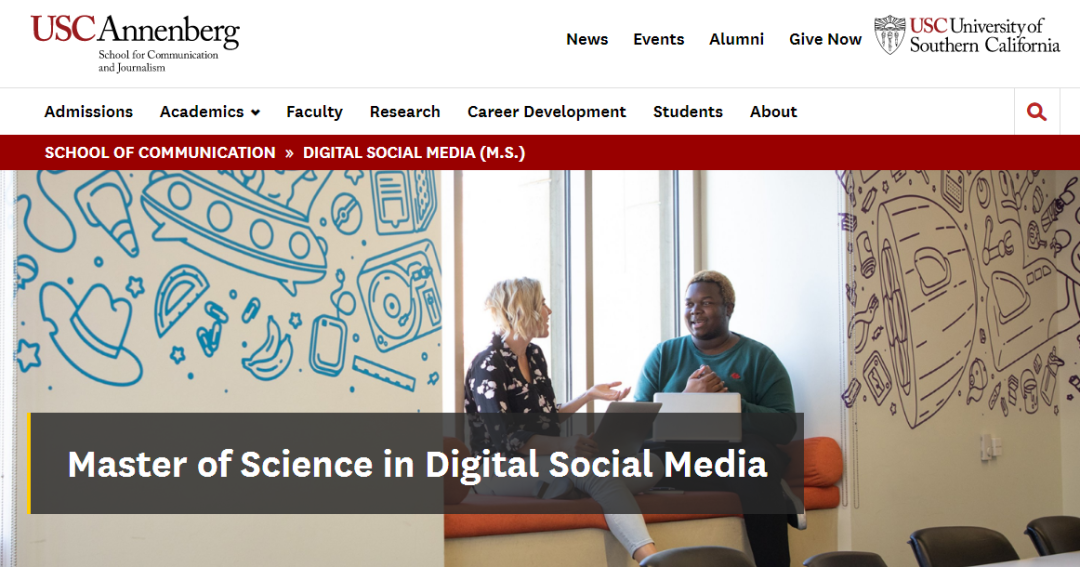Click the hero photo of two students talking
1080x567 pixels.
coord(640,320)
